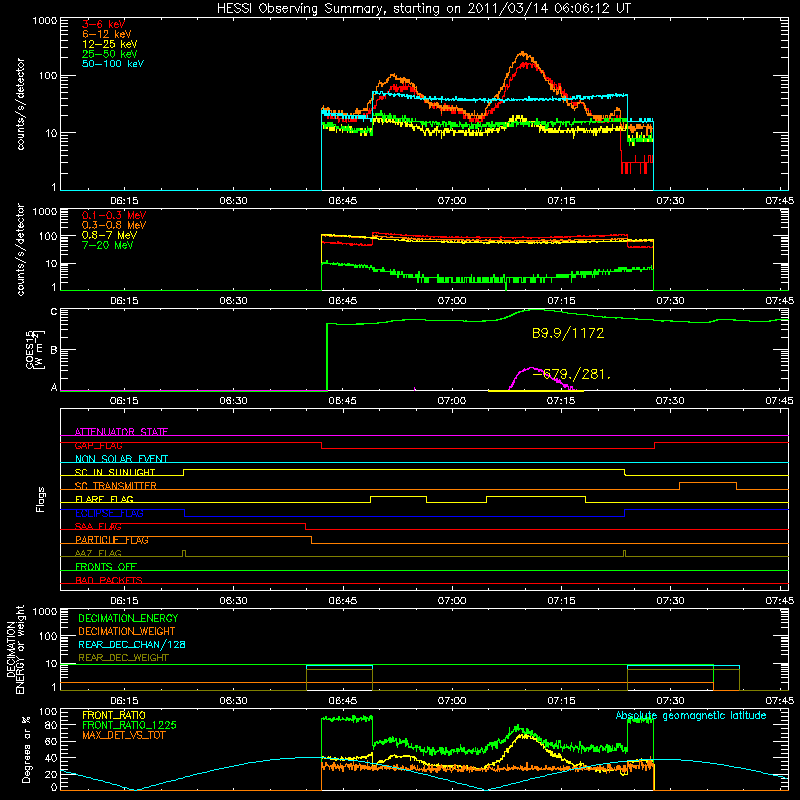Click the yellow FRONT_RATIO legend label
The width and height of the screenshot is (800, 800).
tap(114, 715)
